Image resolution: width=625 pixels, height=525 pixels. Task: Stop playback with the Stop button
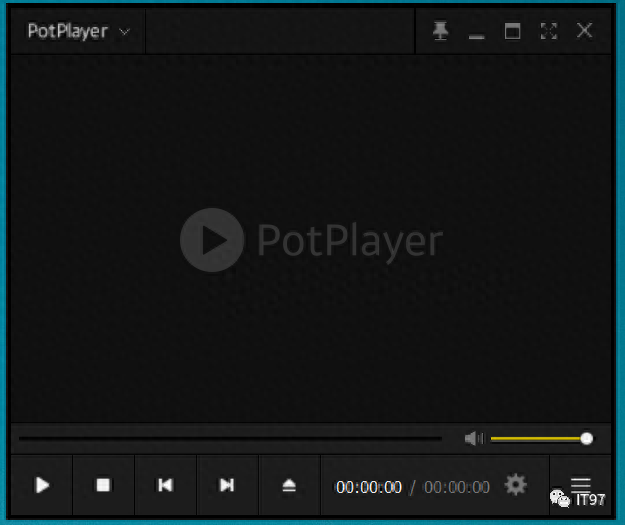click(103, 485)
